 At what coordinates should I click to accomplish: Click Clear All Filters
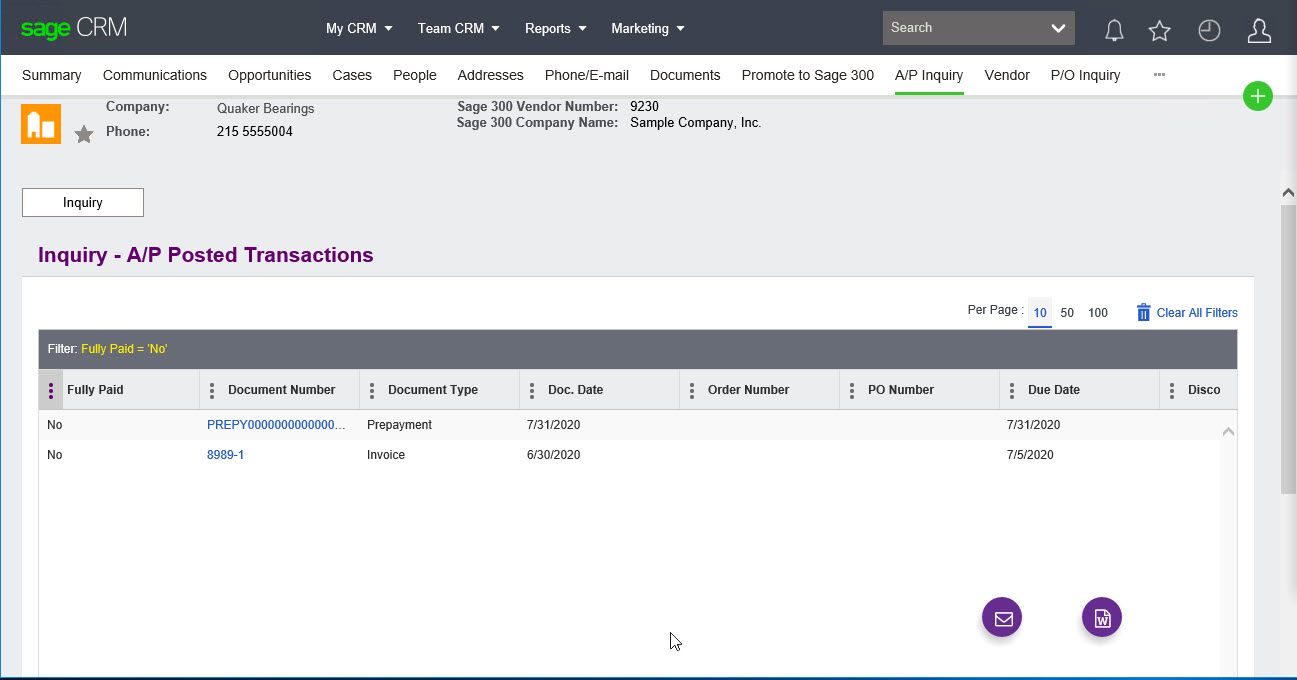click(x=1197, y=312)
